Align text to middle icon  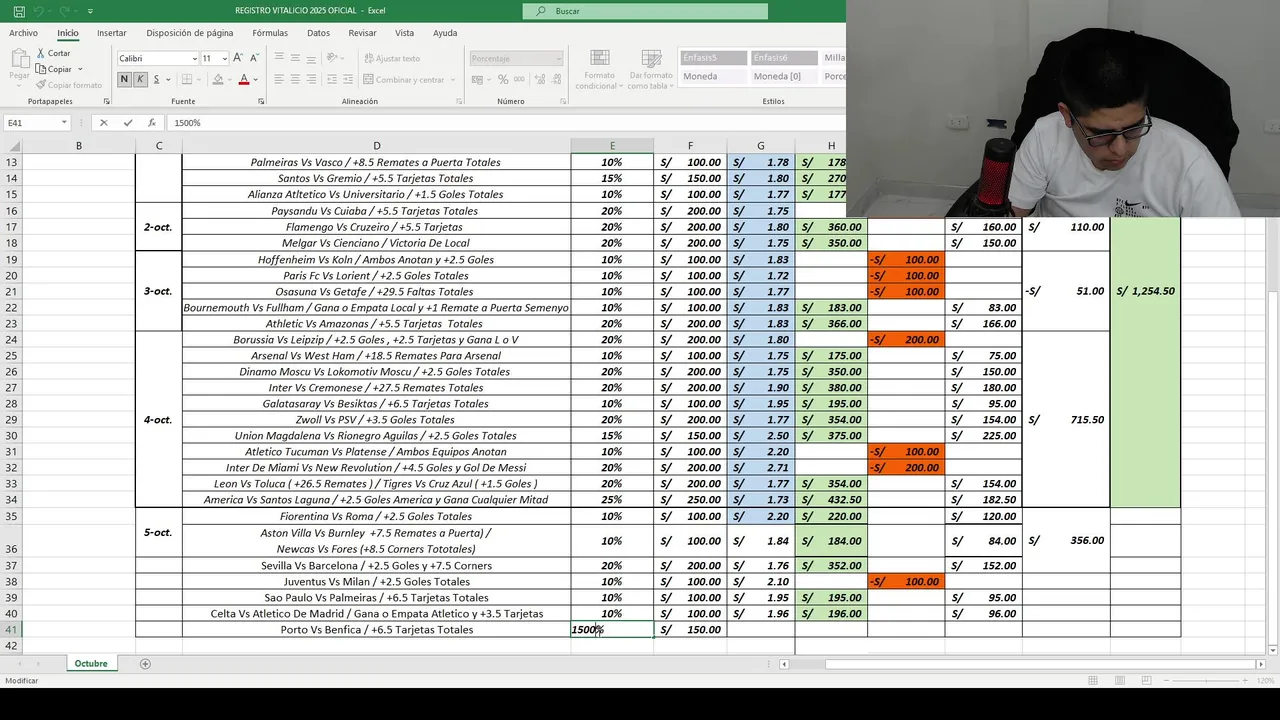(x=297, y=58)
